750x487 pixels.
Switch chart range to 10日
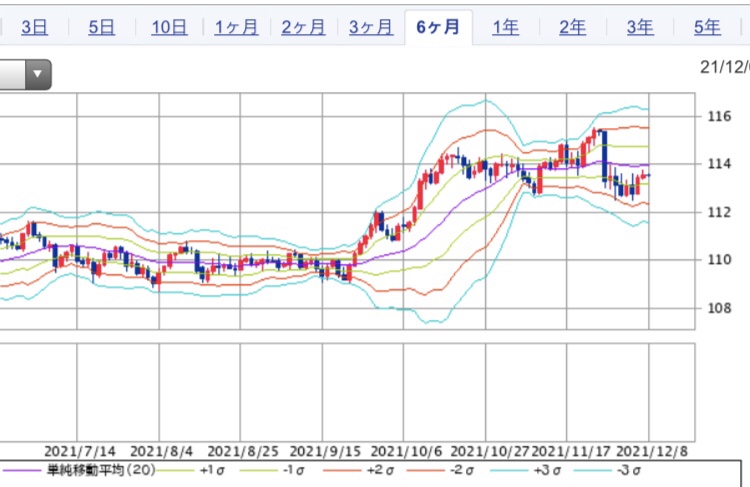(169, 28)
